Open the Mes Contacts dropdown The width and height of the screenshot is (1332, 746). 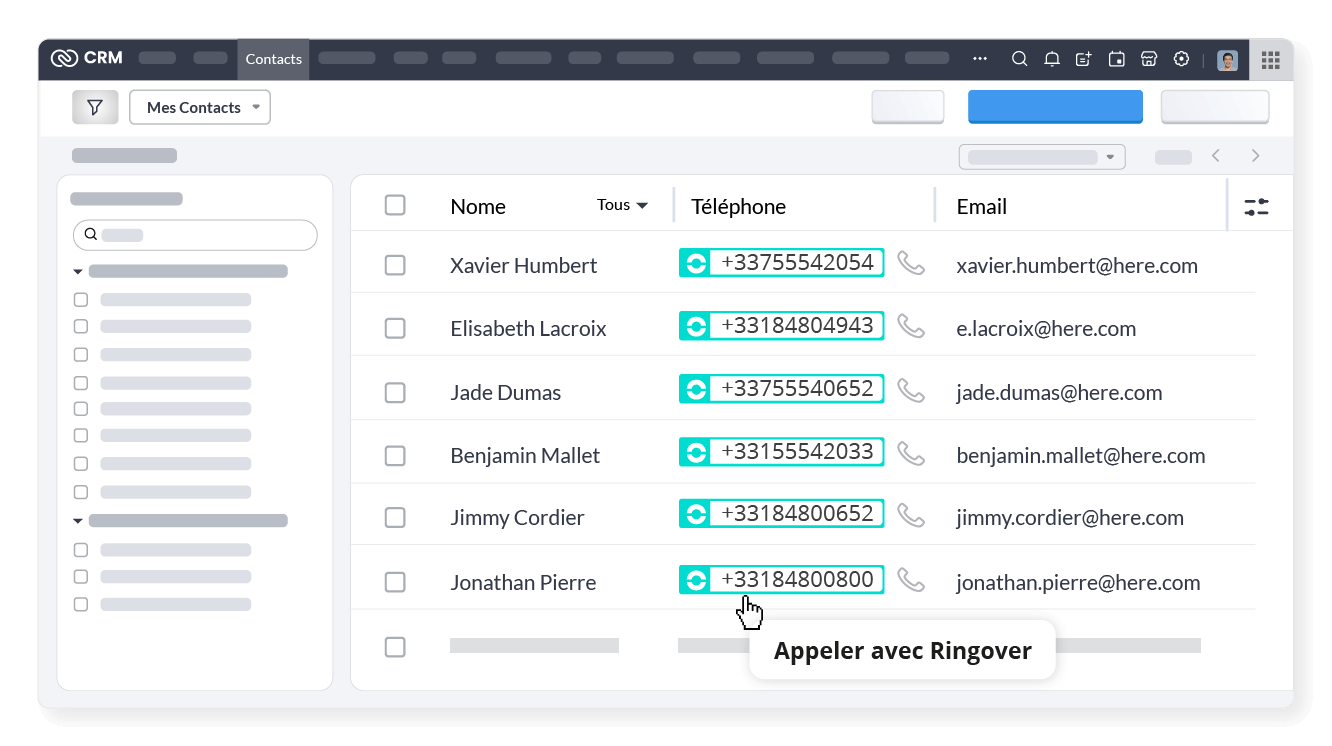(199, 107)
